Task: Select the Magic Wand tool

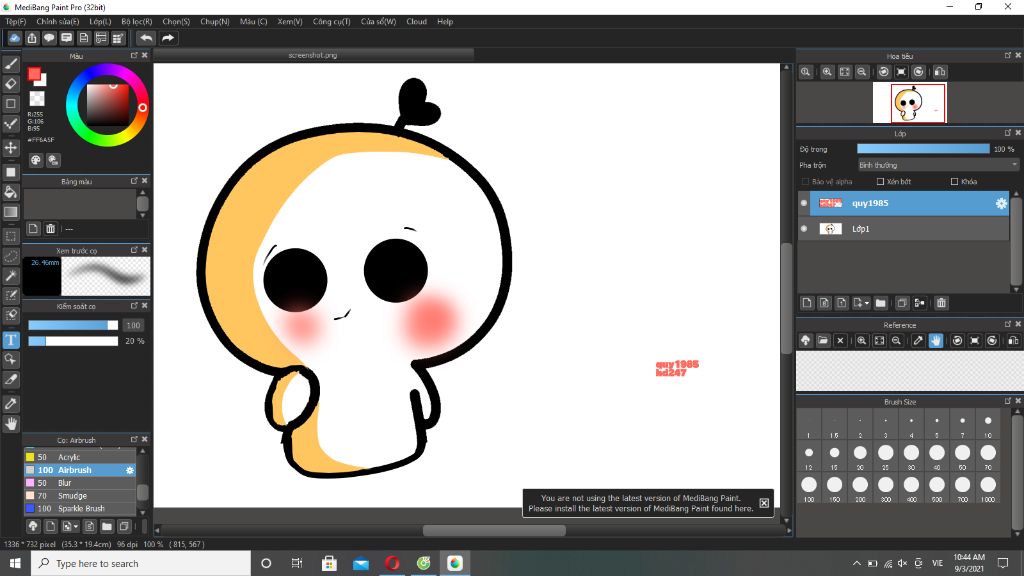Action: 11,276
